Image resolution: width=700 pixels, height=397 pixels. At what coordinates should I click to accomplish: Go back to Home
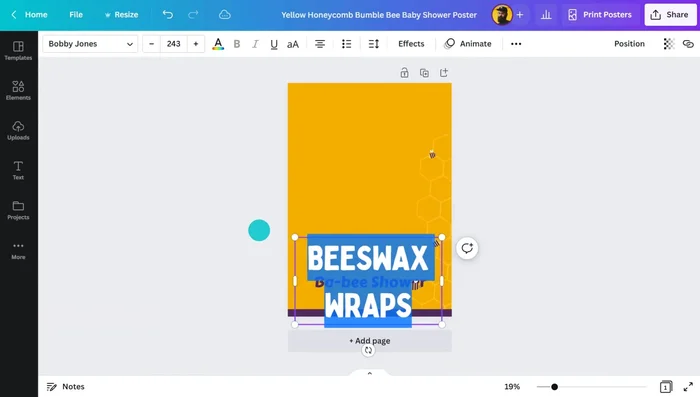(x=29, y=15)
